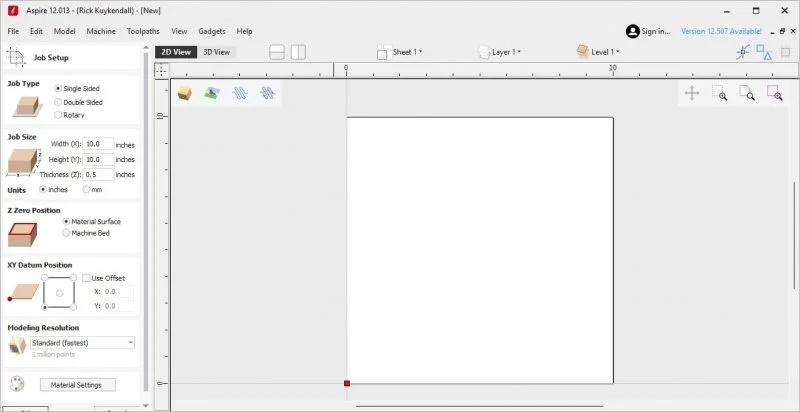The height and width of the screenshot is (412, 800).
Task: Switch to the 3D View tab
Action: pyautogui.click(x=217, y=52)
